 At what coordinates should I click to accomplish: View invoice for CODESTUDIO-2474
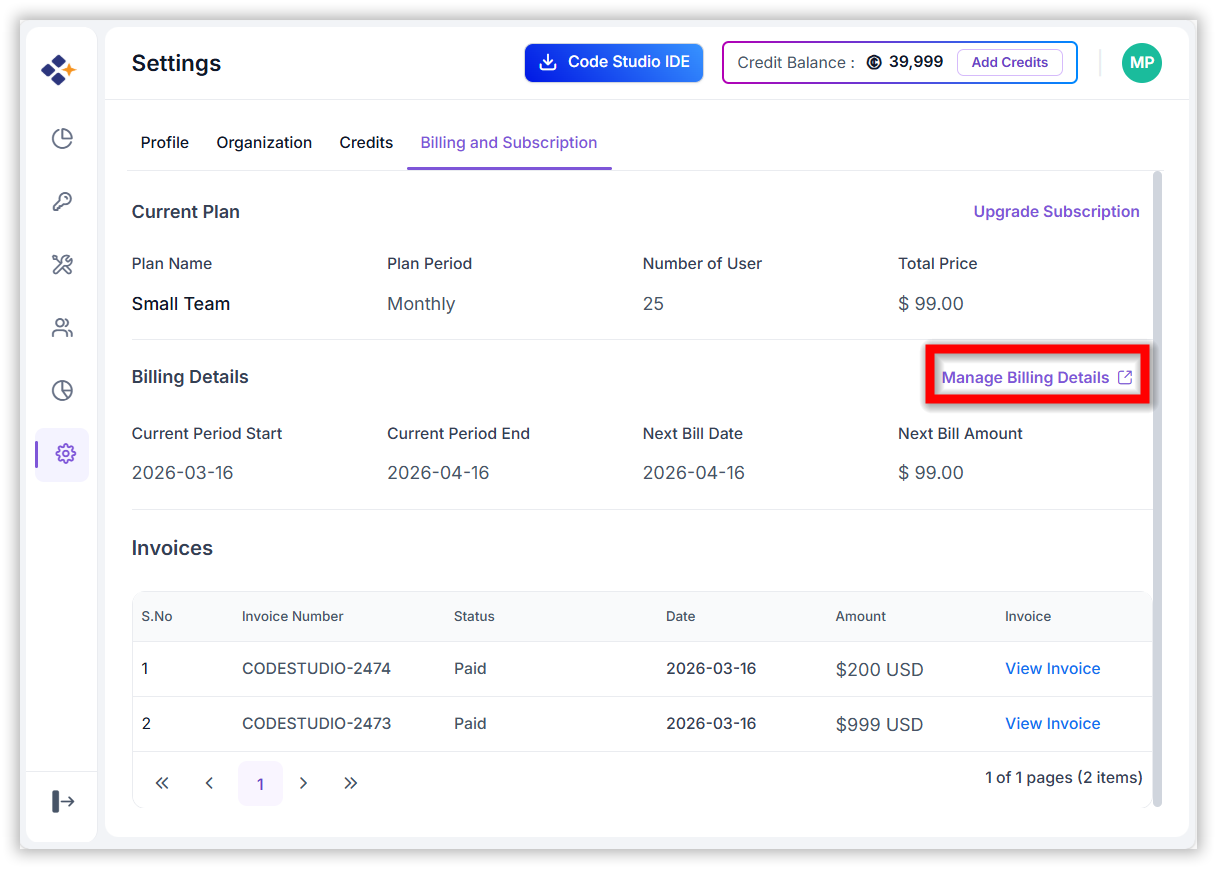[x=1052, y=669]
